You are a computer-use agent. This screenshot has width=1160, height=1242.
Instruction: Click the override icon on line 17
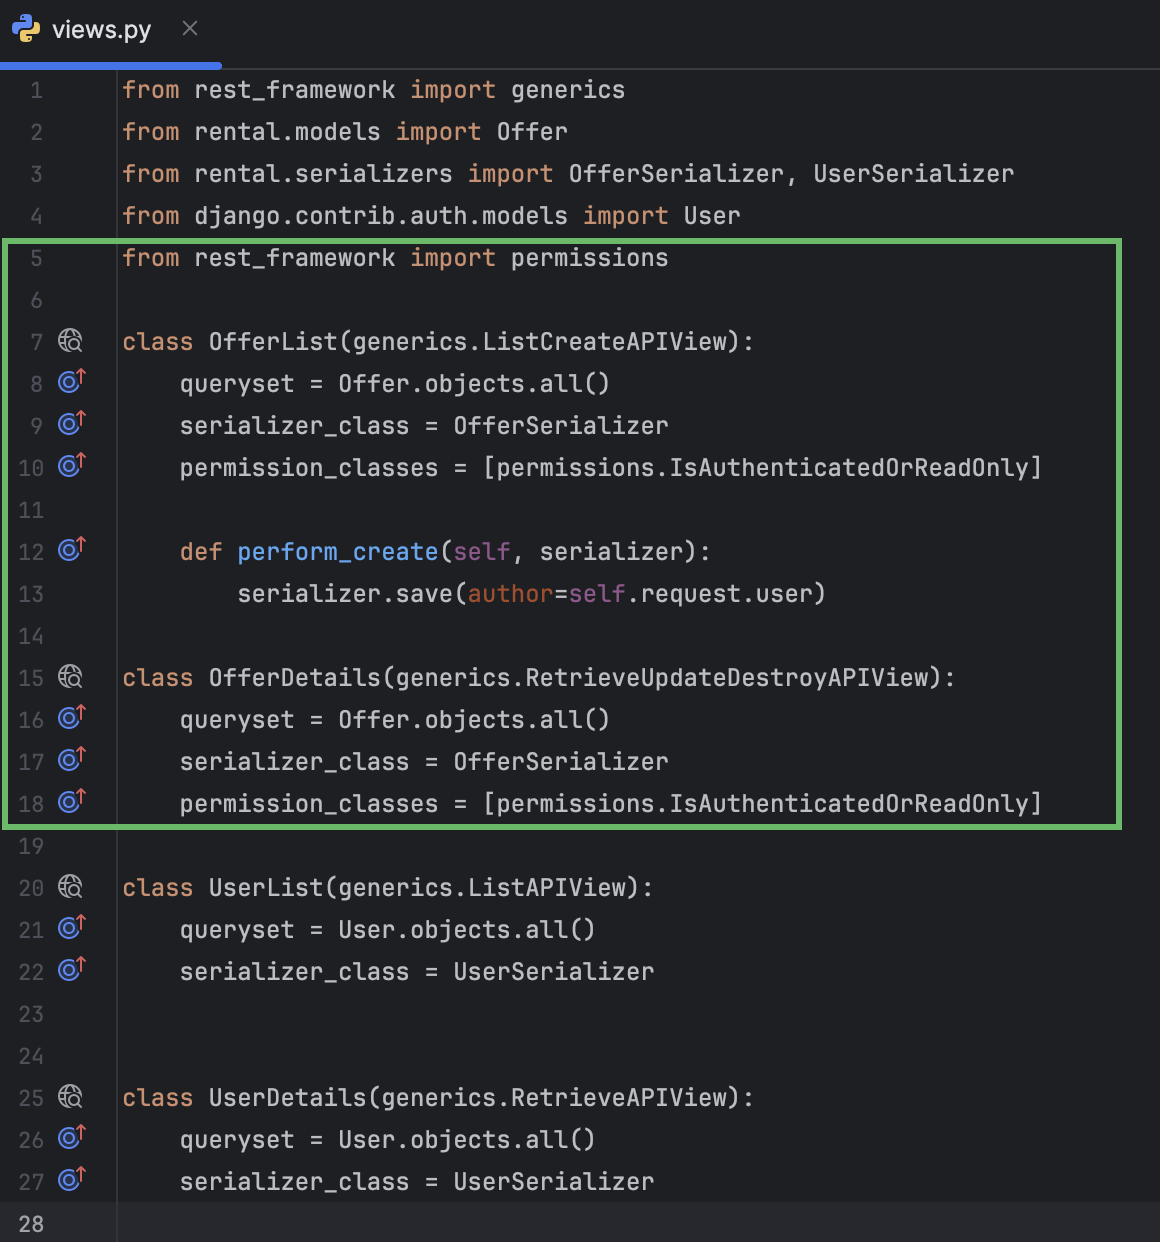[x=71, y=761]
